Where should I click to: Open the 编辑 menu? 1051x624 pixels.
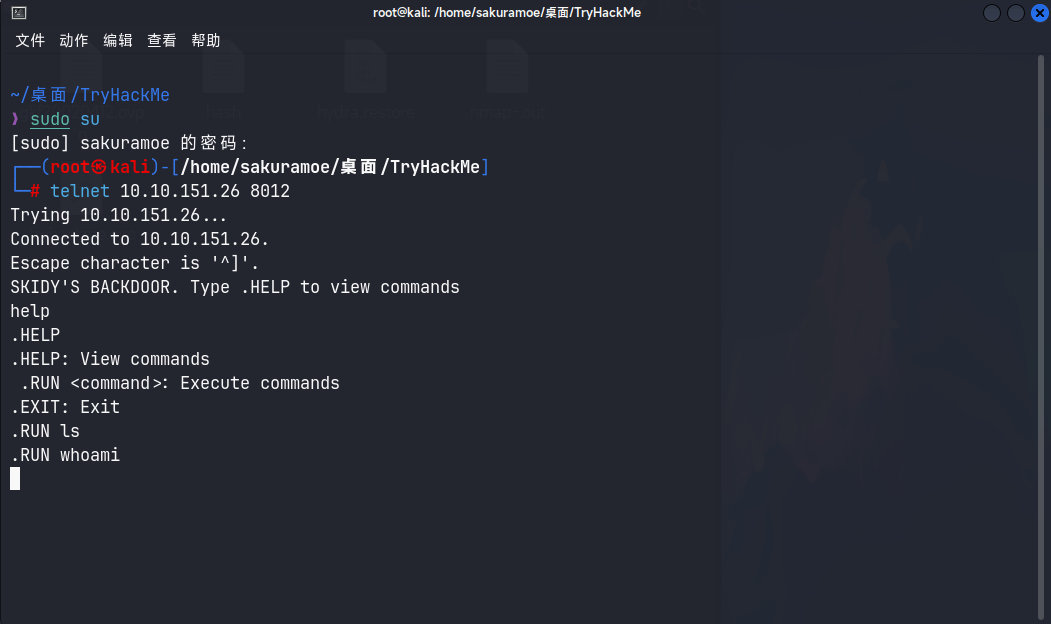click(118, 41)
